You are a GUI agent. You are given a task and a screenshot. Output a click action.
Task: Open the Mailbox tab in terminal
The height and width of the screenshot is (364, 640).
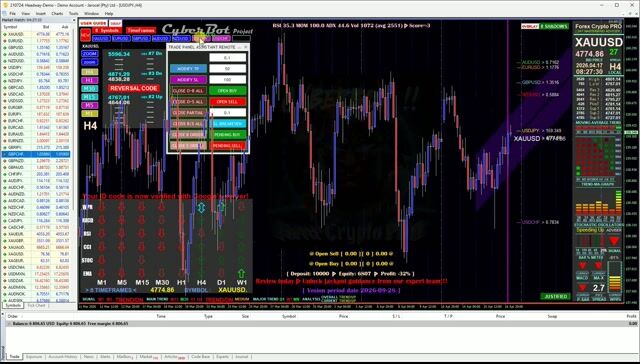point(124,357)
